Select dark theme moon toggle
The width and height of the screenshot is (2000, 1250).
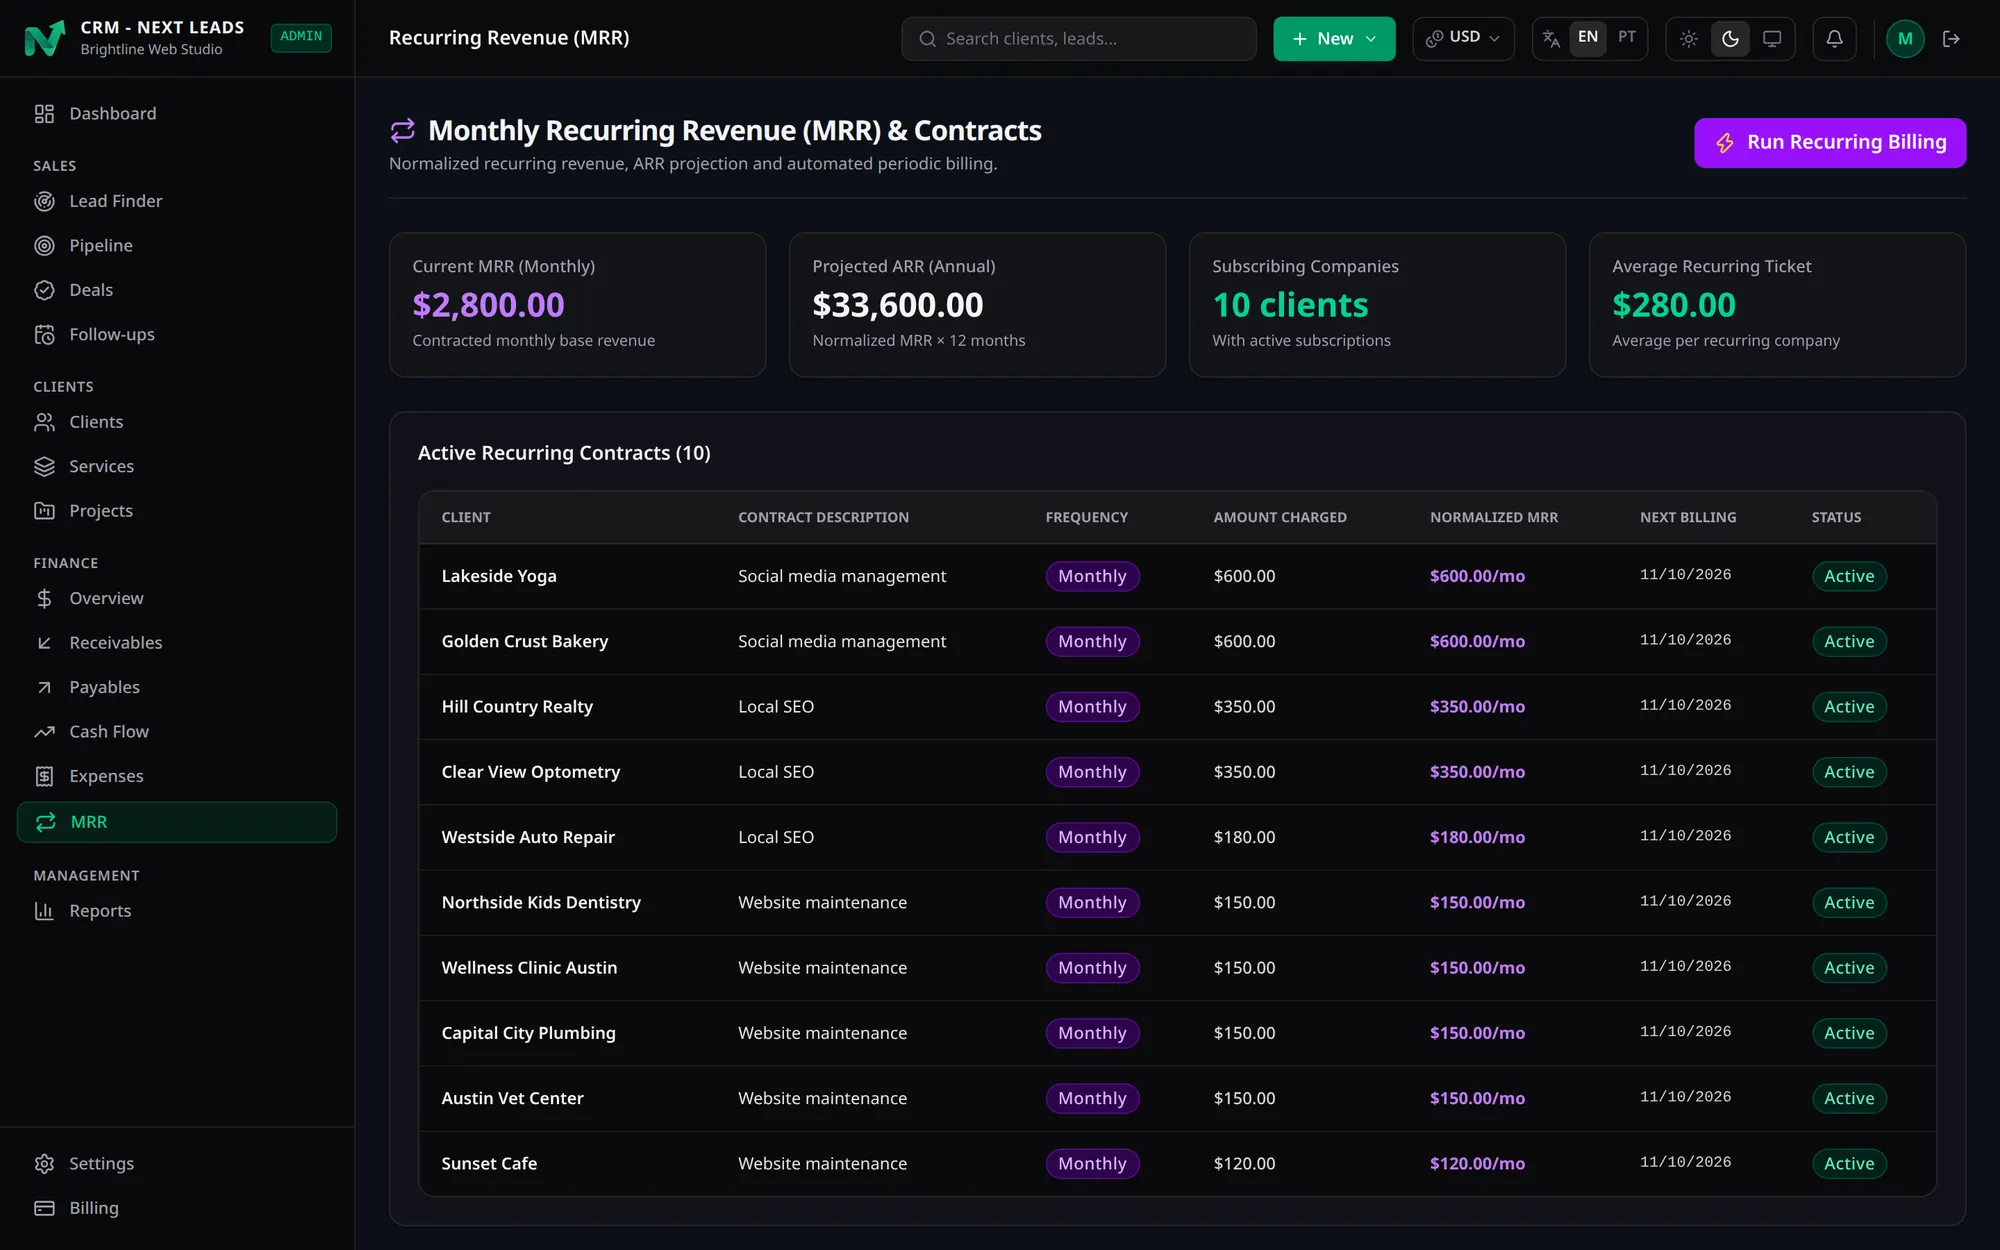pyautogui.click(x=1730, y=38)
